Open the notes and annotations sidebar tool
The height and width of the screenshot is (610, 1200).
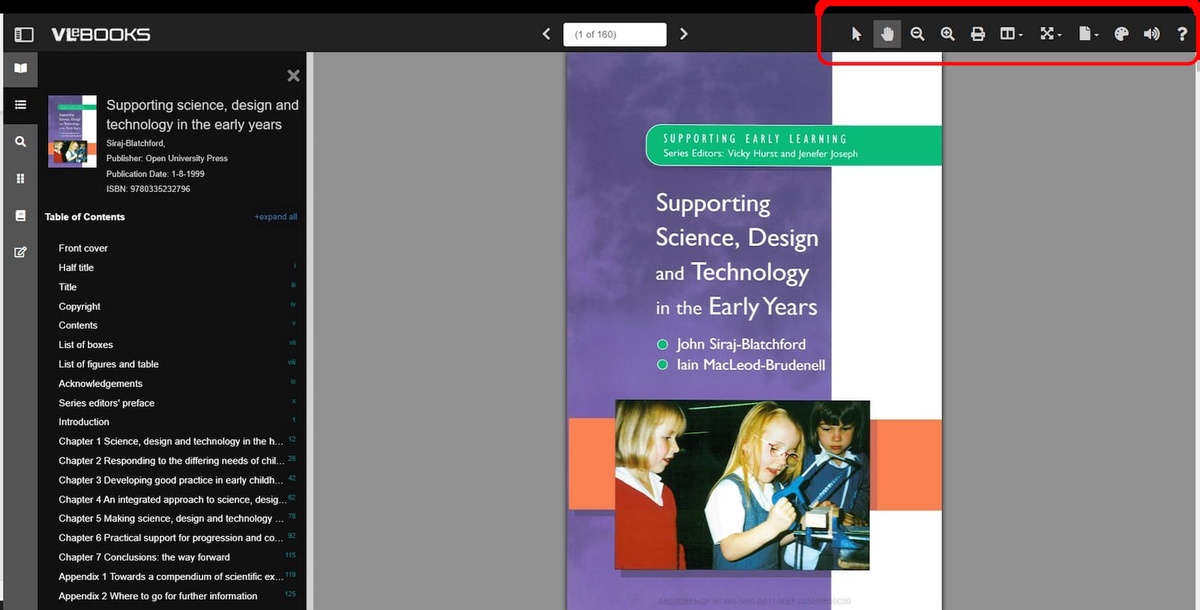20,252
